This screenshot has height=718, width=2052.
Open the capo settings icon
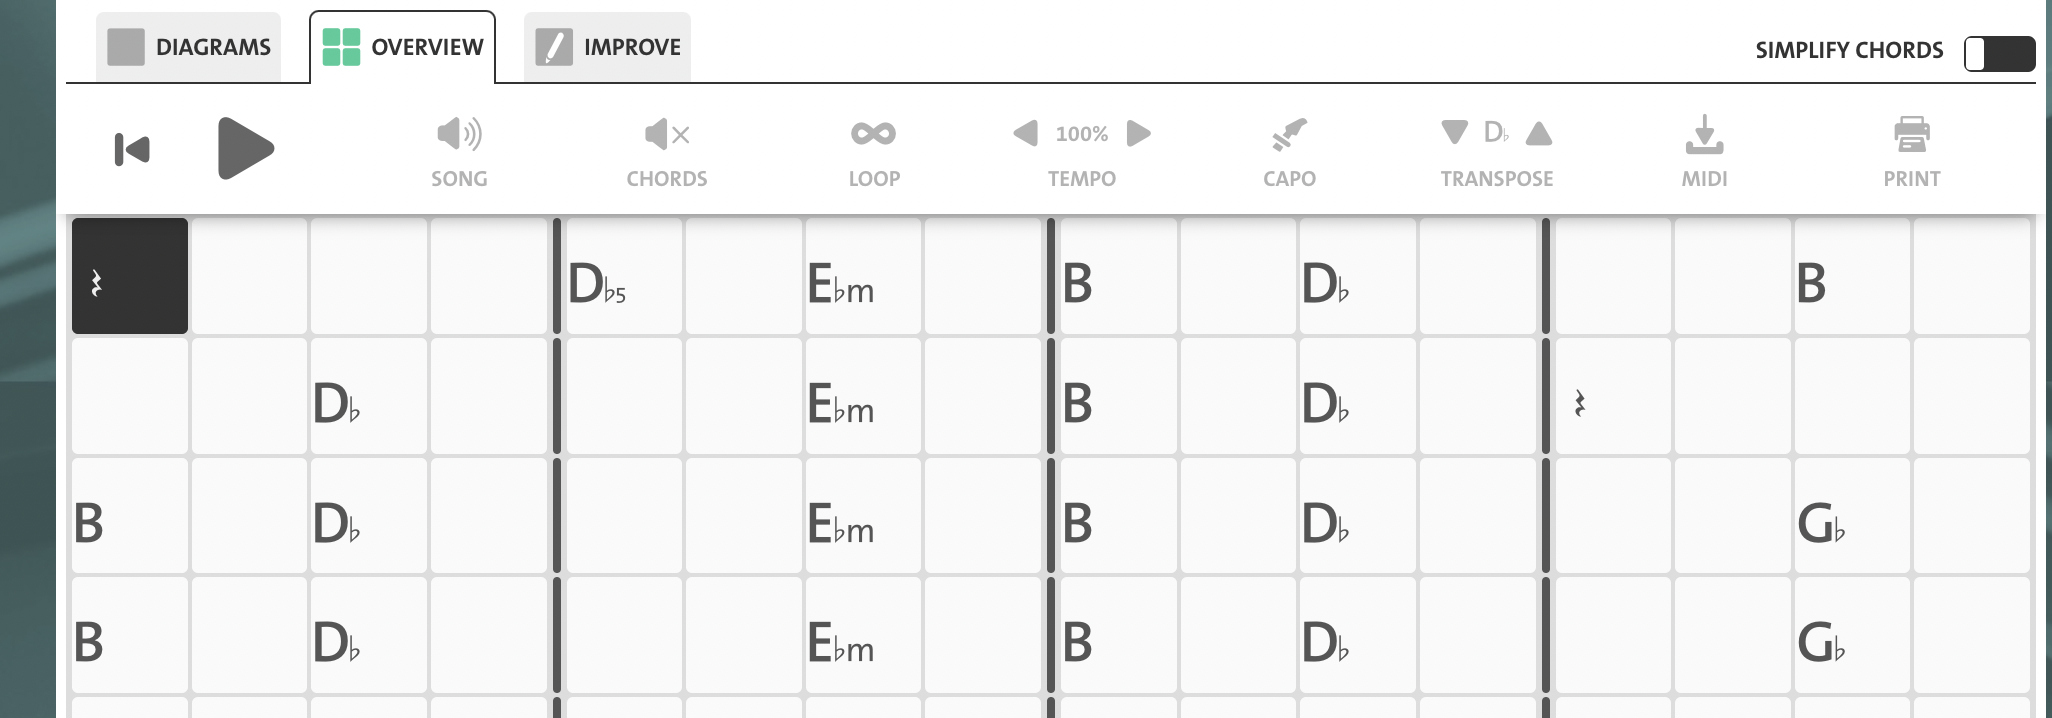[1289, 135]
